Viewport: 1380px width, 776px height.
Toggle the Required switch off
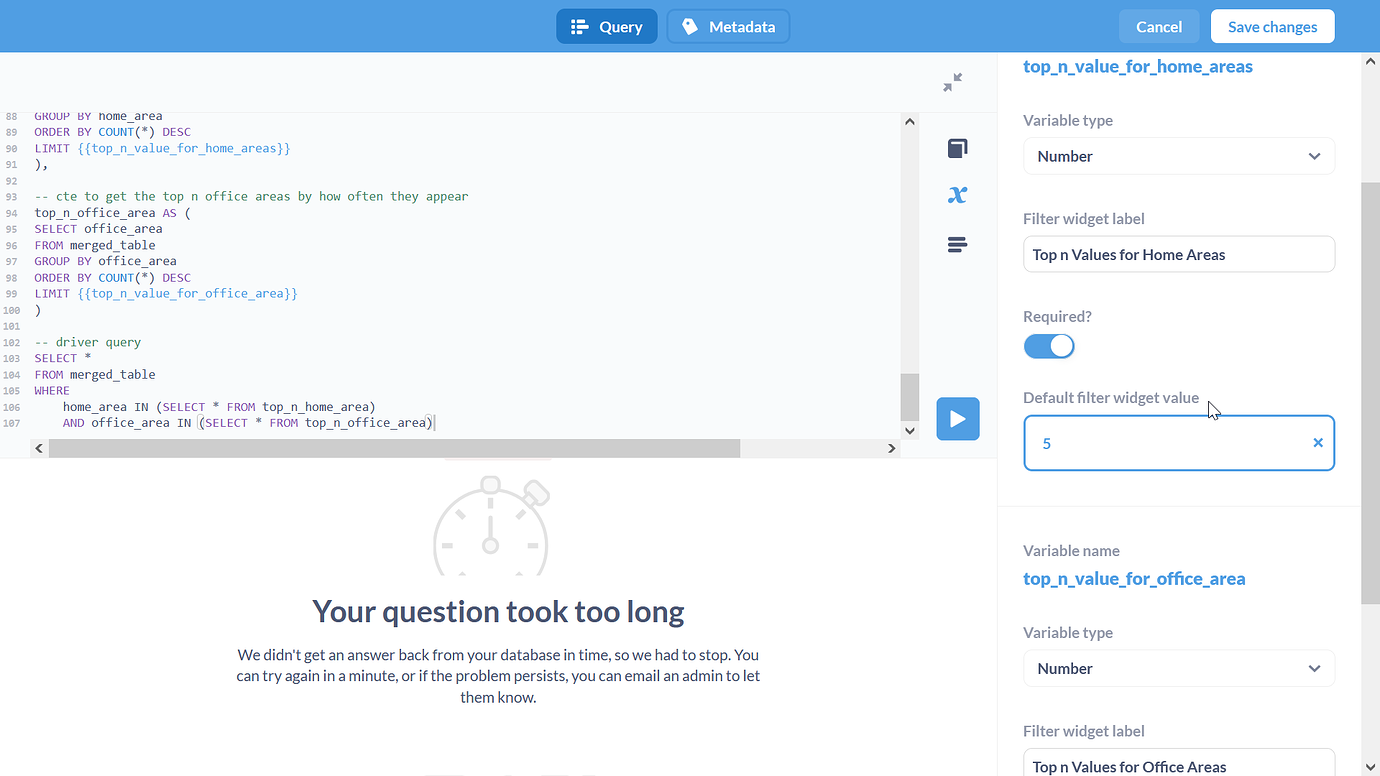pyautogui.click(x=1049, y=346)
